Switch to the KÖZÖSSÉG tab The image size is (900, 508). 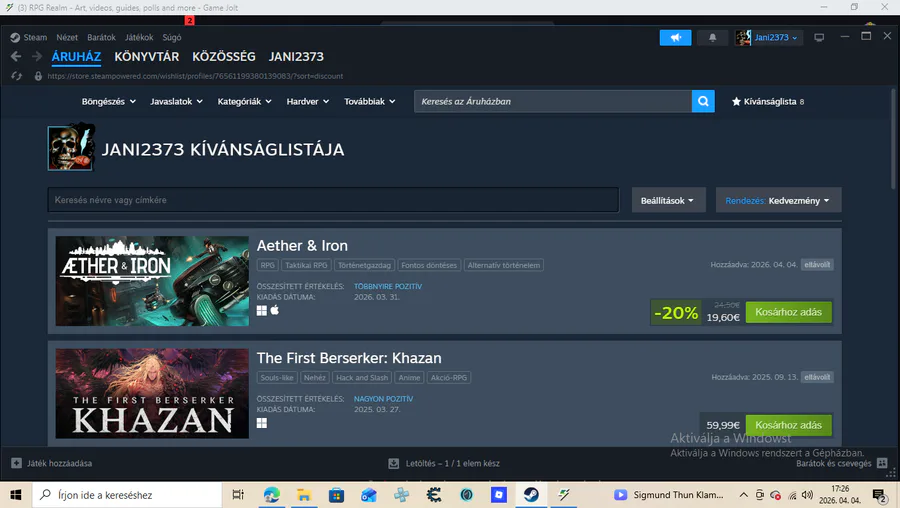224,57
